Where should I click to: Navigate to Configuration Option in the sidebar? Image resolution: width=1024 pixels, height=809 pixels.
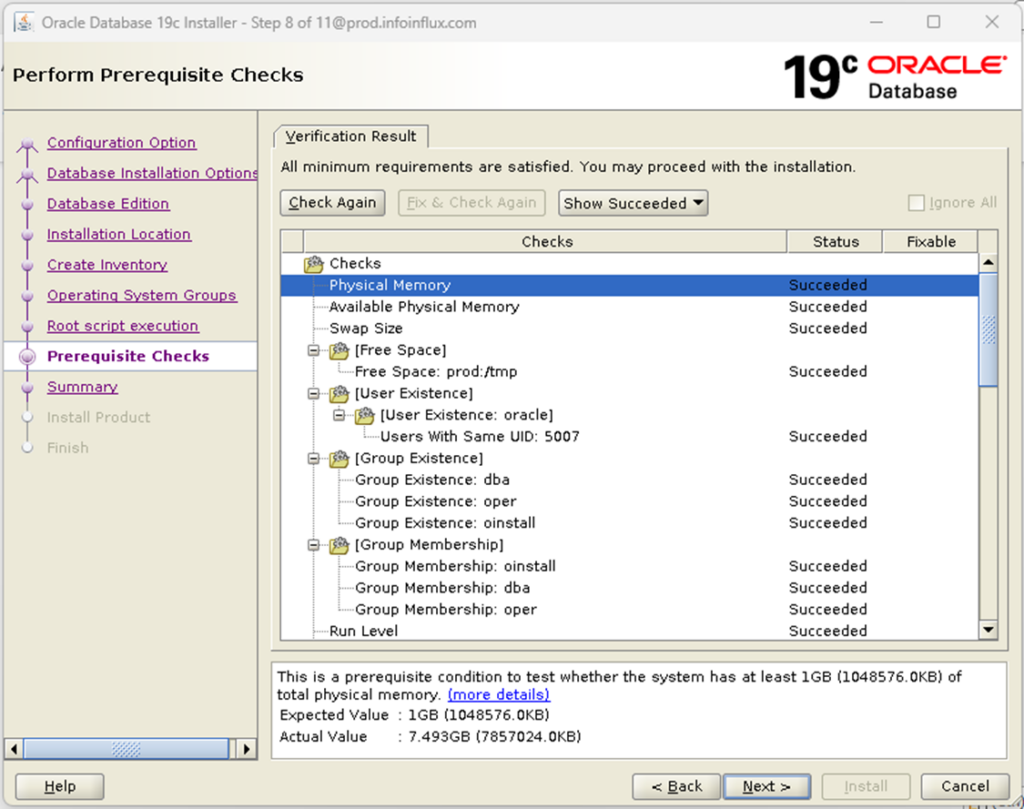(x=121, y=142)
